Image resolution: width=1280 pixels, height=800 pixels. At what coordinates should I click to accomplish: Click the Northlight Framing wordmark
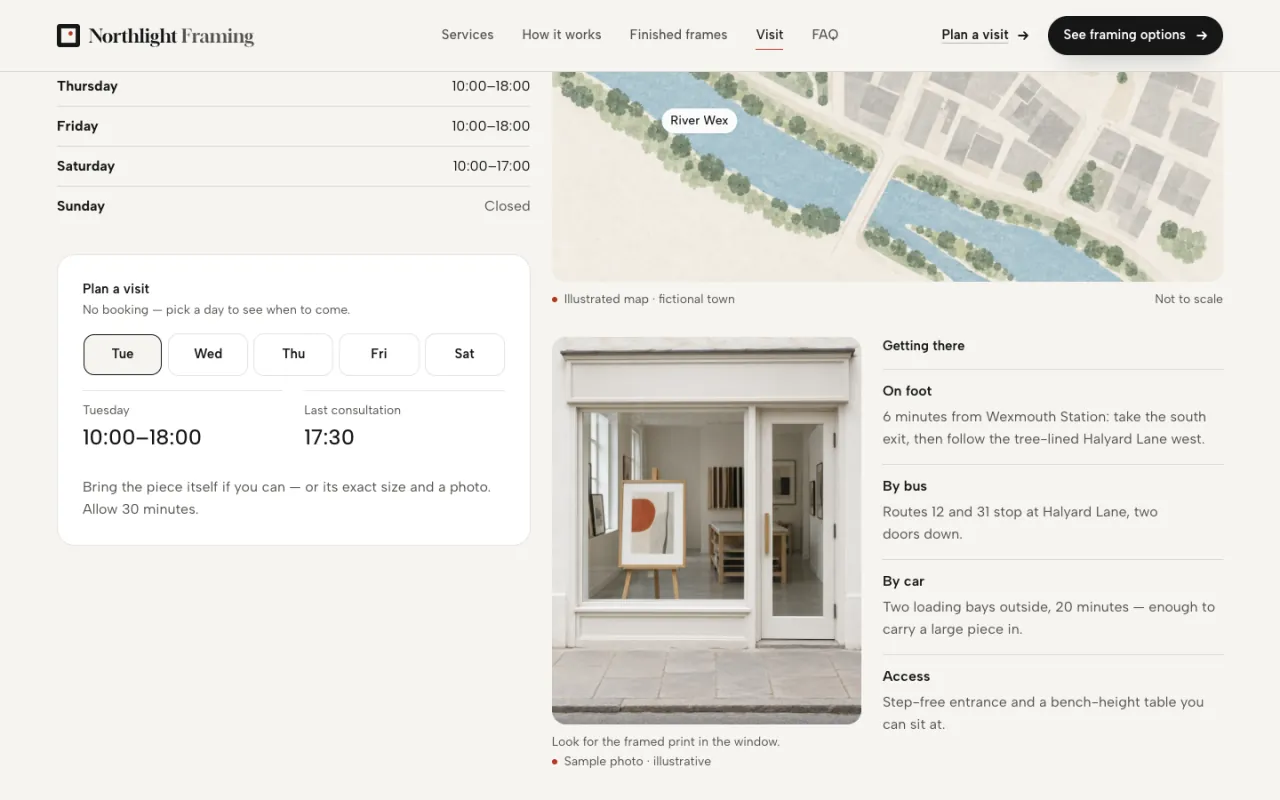(171, 36)
